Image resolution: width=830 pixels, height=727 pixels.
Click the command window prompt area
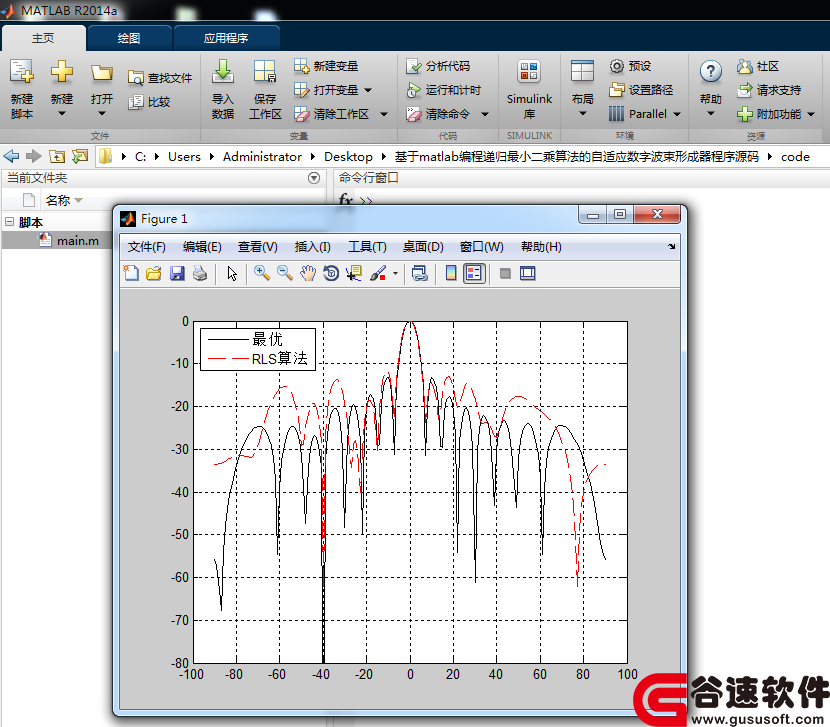tap(366, 201)
